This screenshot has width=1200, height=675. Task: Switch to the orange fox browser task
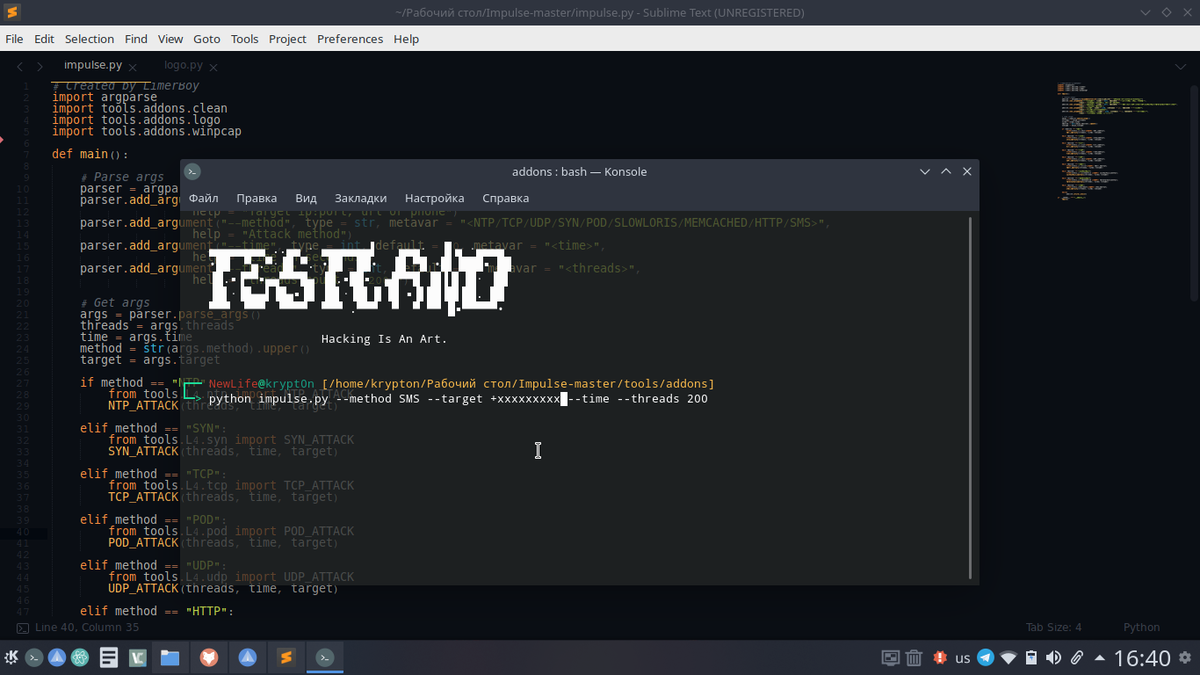click(209, 658)
